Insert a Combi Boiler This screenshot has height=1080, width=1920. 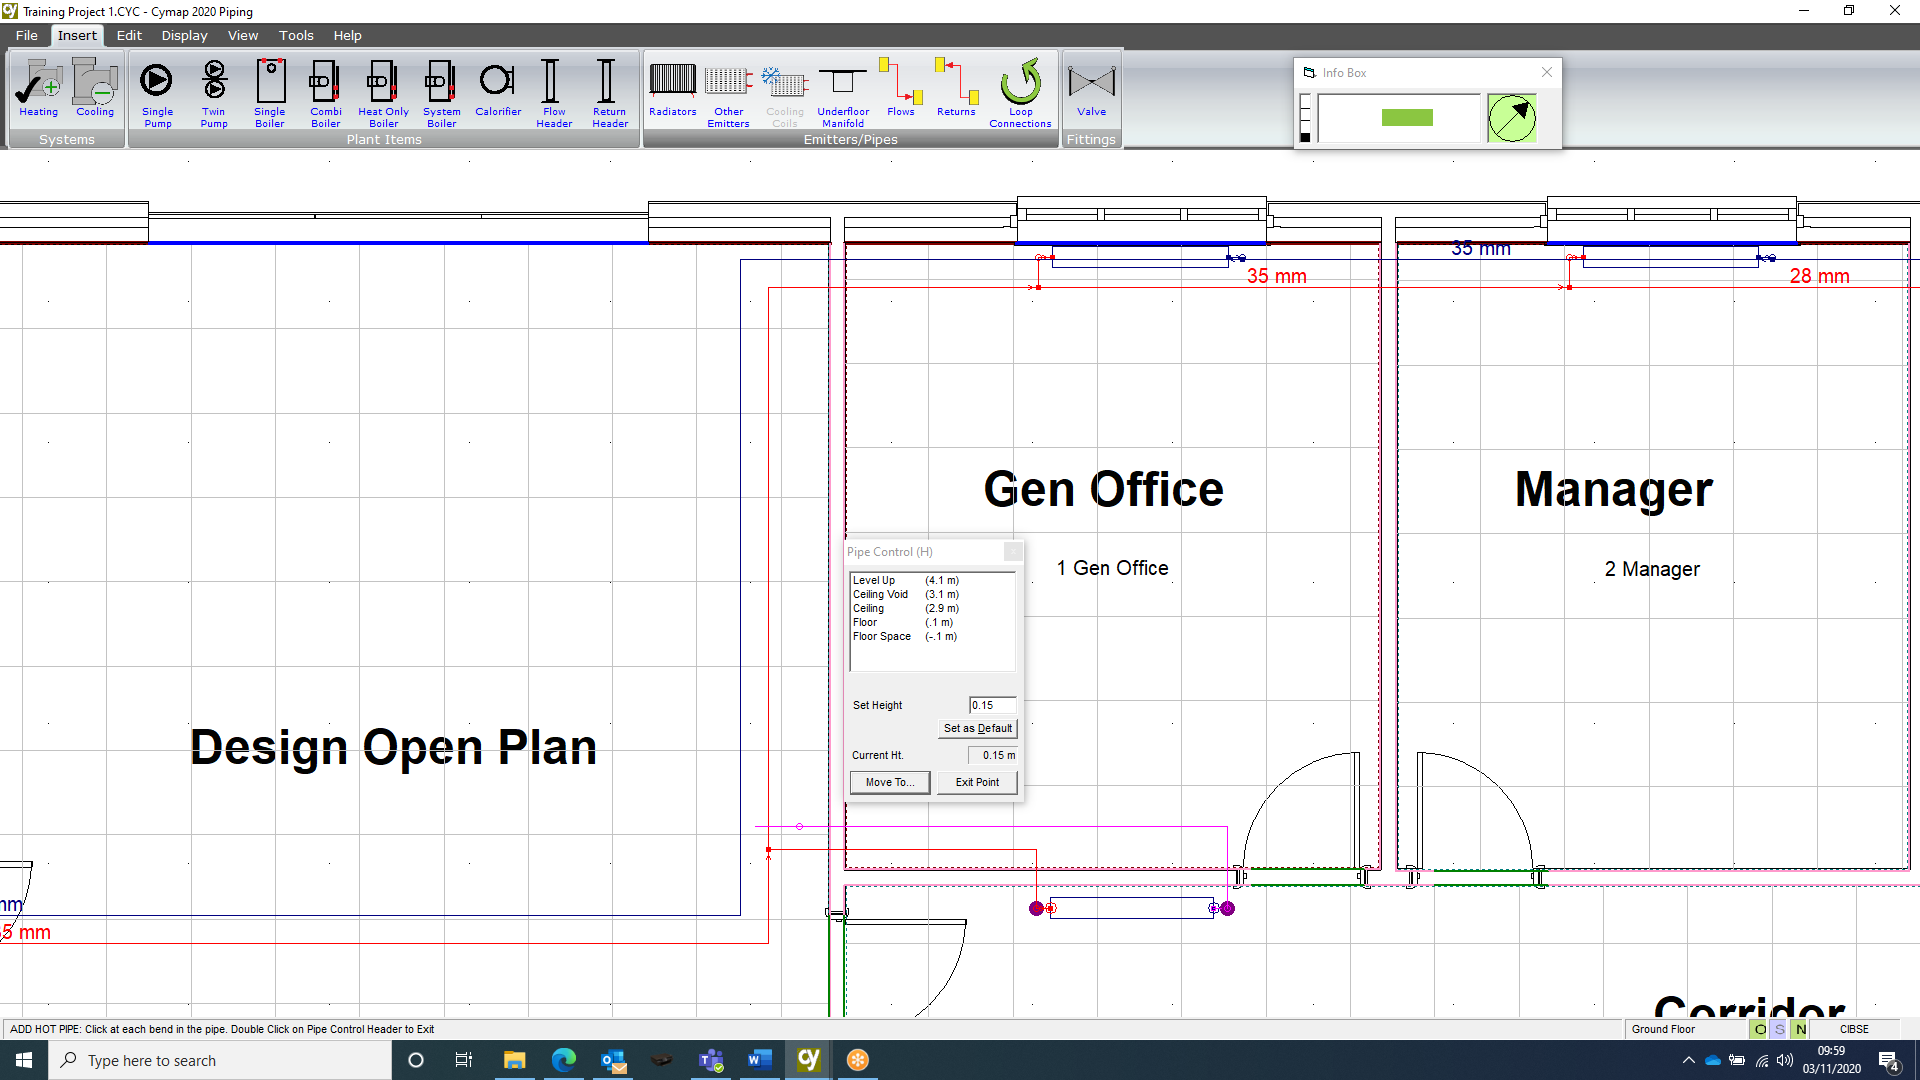(326, 93)
